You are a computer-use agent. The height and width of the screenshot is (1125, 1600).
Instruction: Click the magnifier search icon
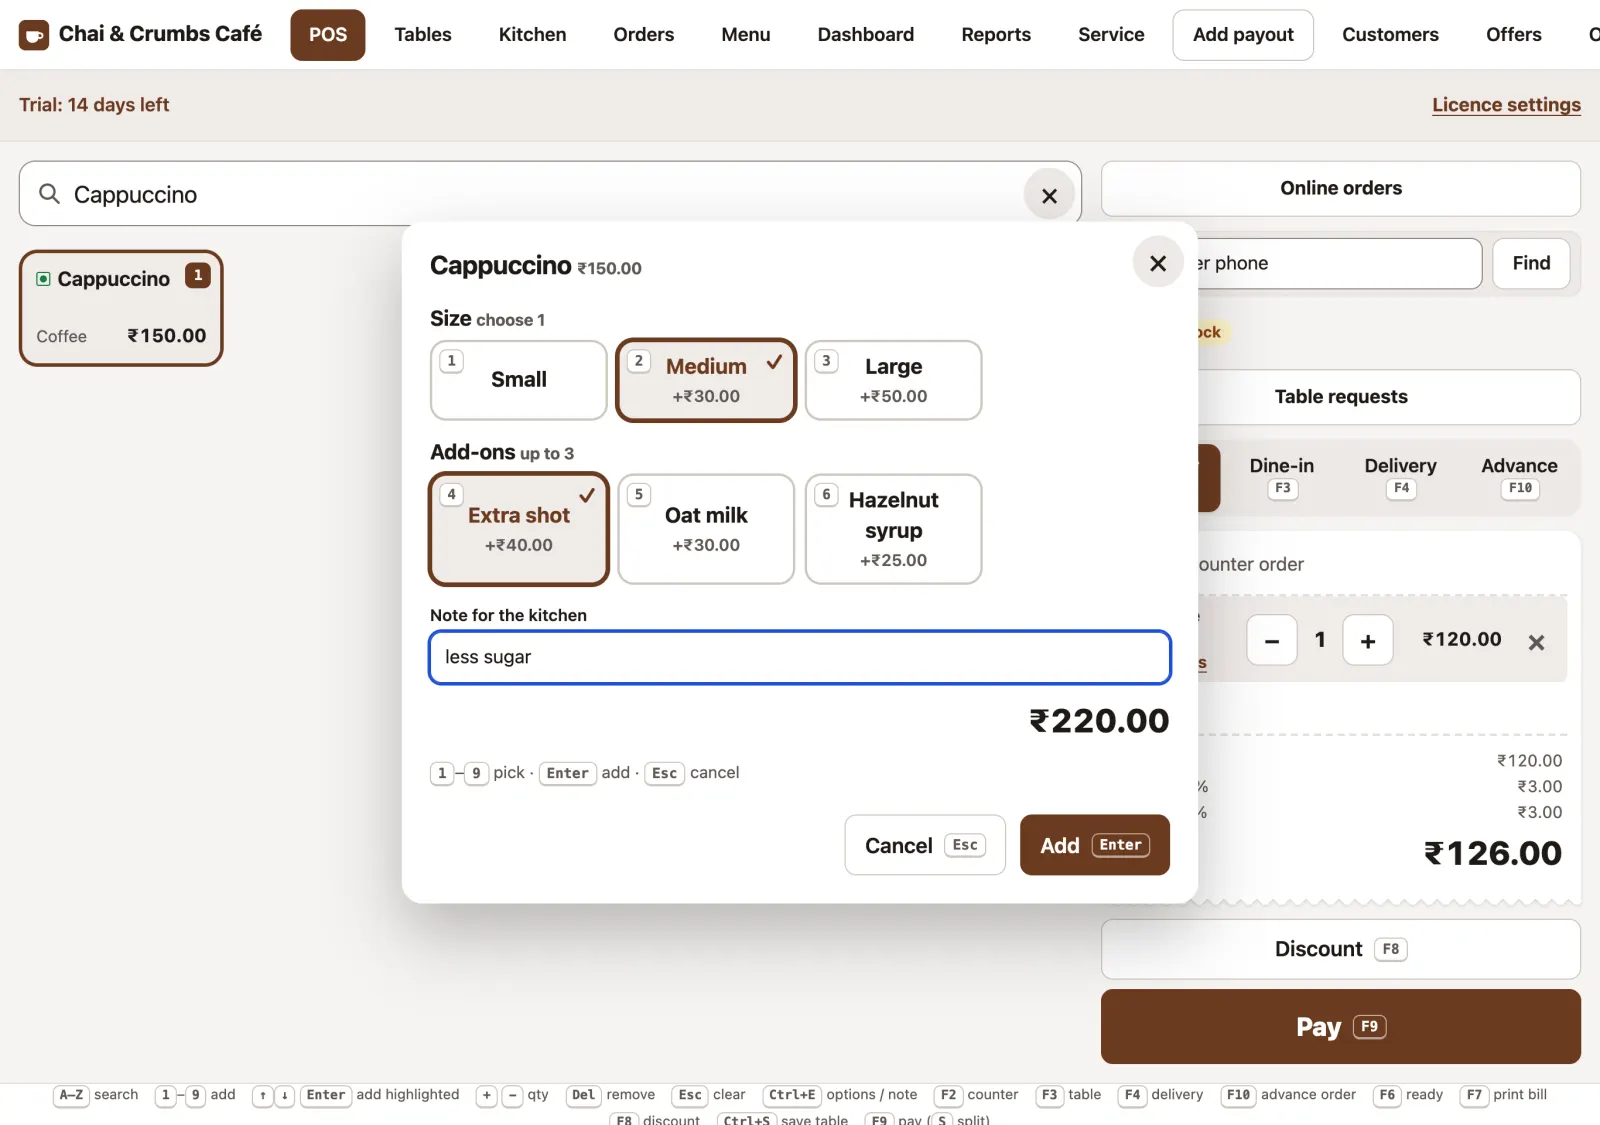click(49, 194)
